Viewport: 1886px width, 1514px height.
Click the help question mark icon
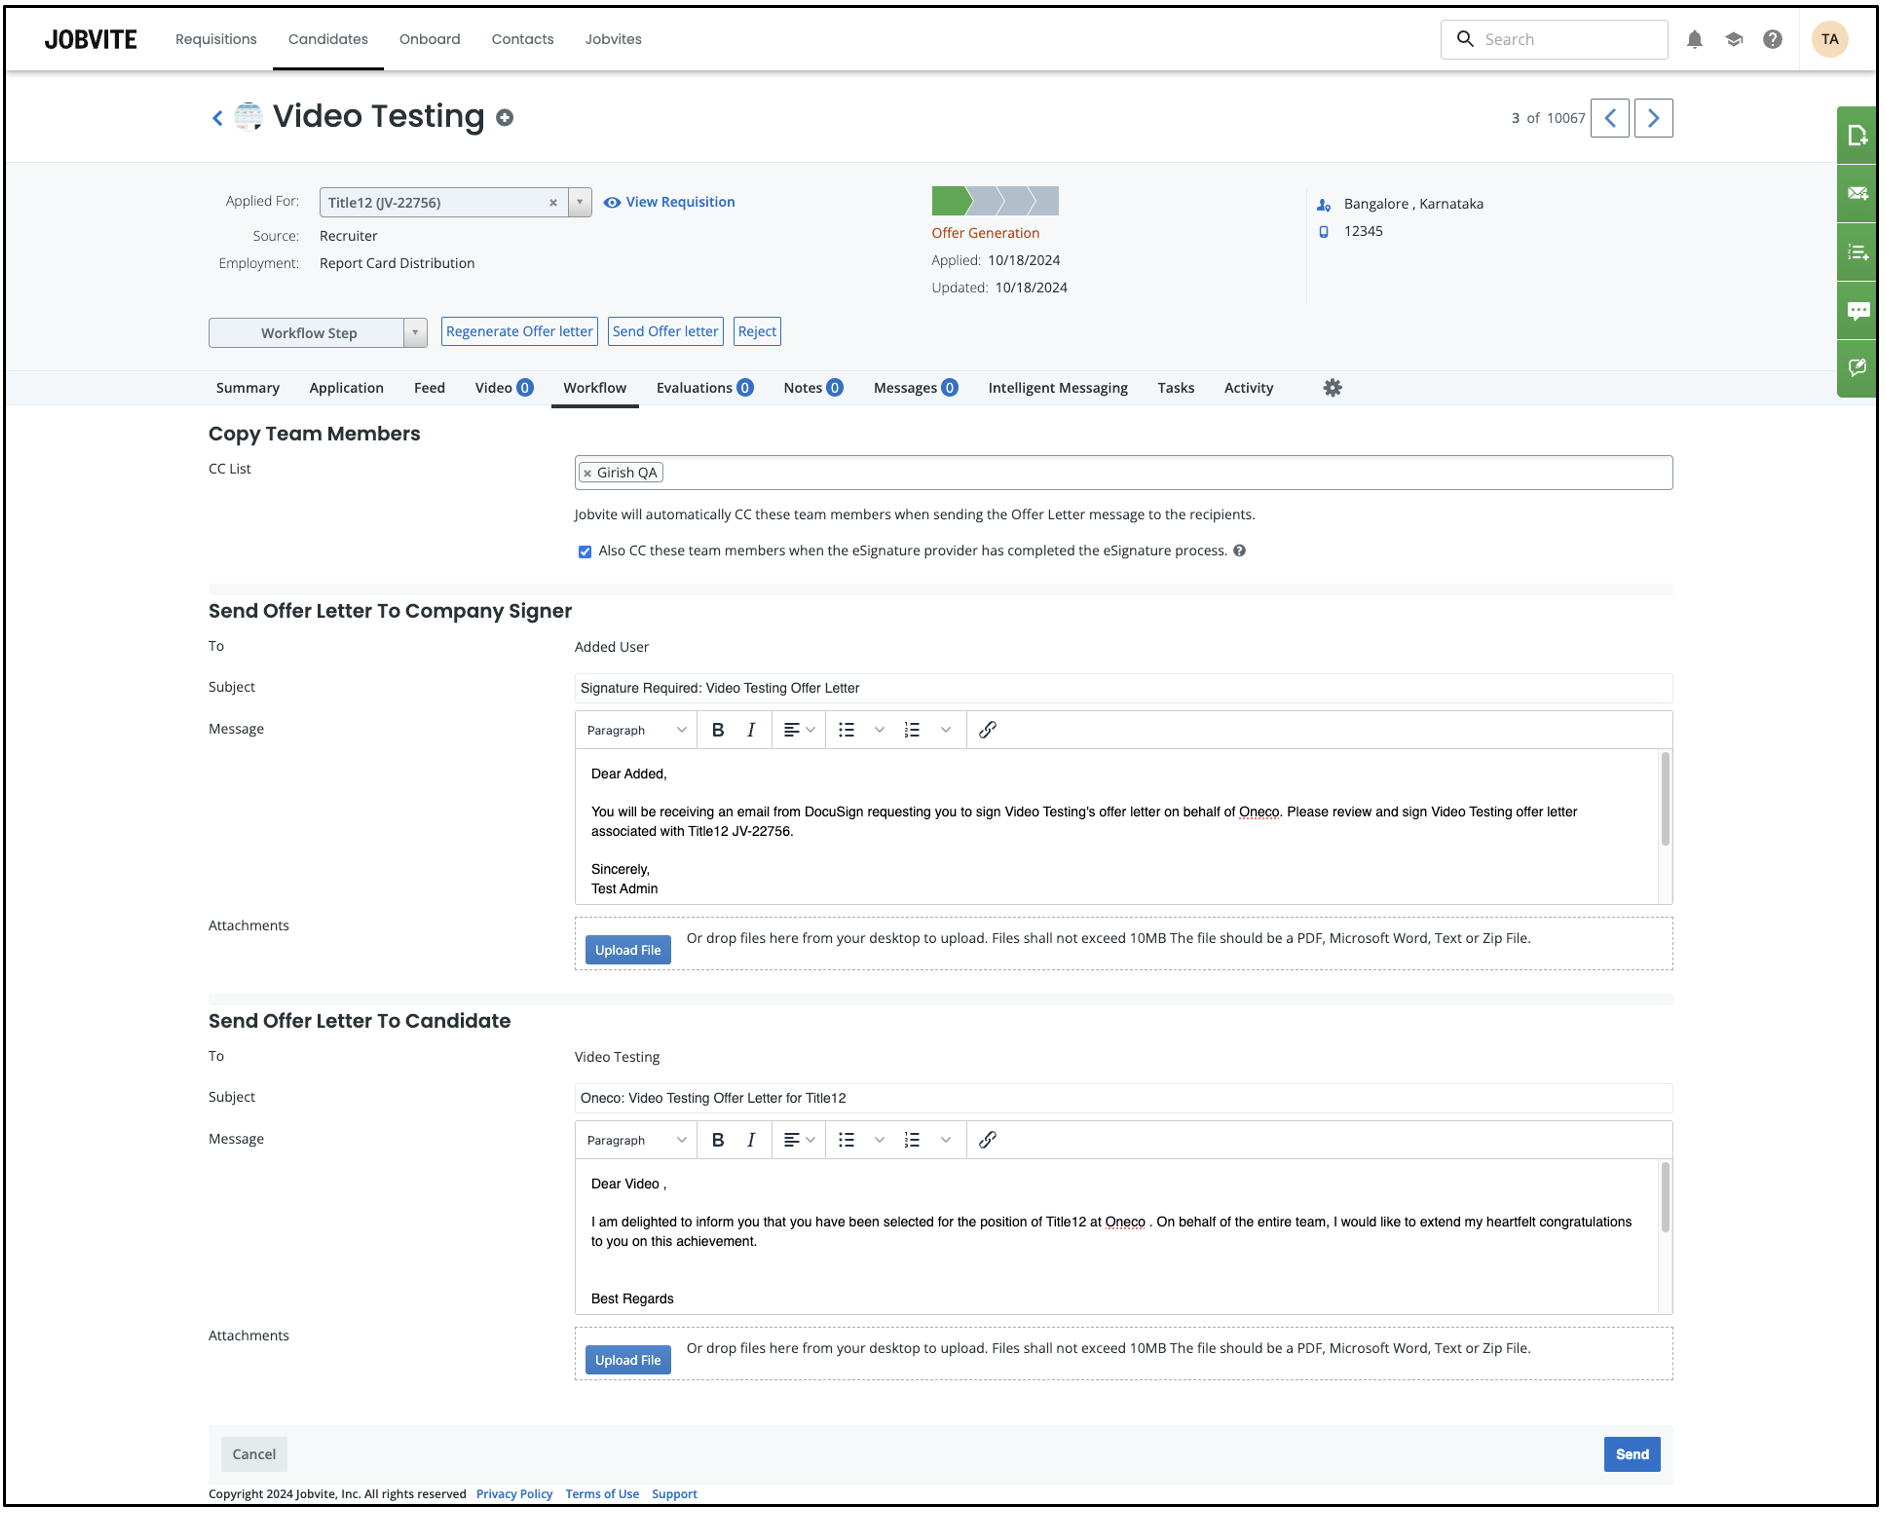pos(1772,39)
